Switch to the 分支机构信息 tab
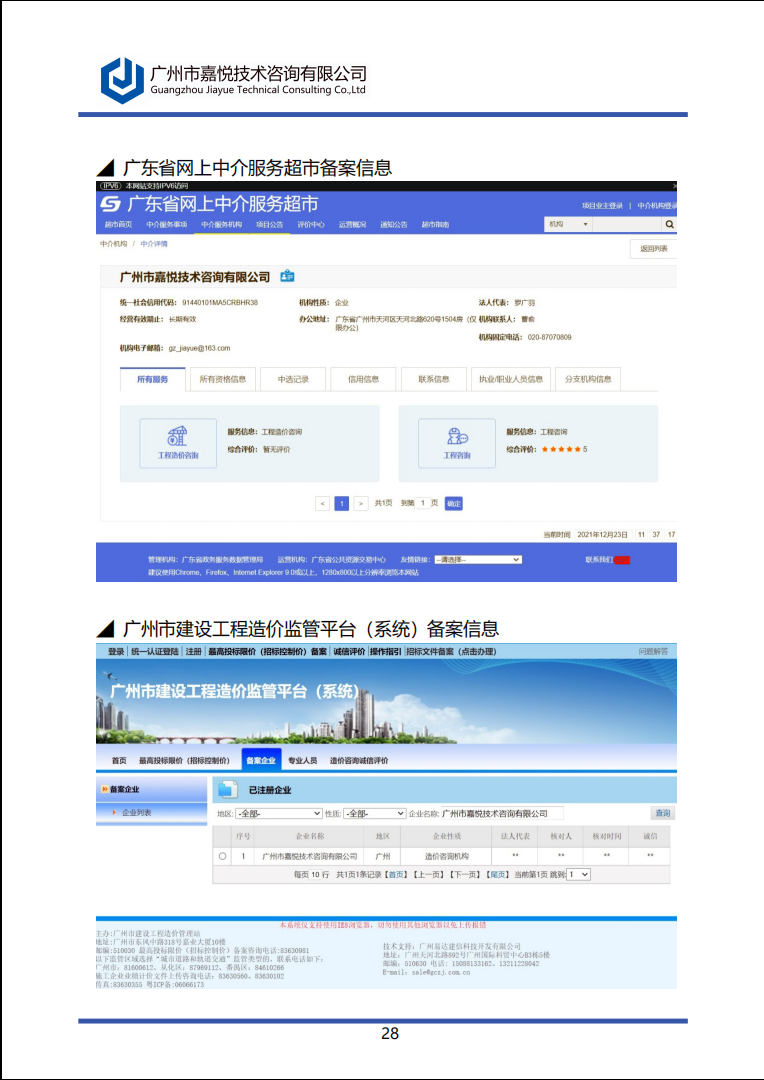The image size is (764, 1080). coord(588,380)
